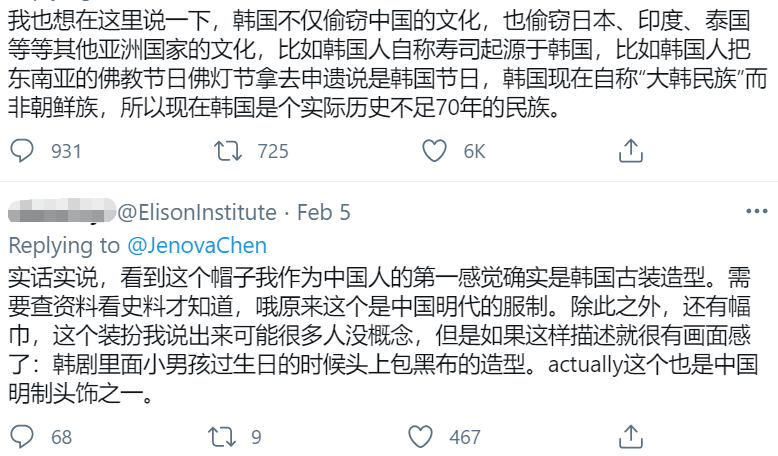The image size is (778, 456).
Task: Open the @ElisonInstitute profile handle
Action: point(197,212)
